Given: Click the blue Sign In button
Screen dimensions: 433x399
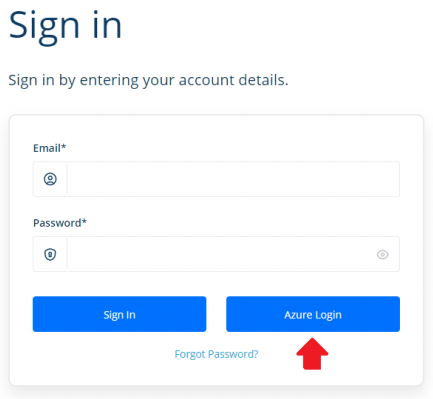Looking at the screenshot, I should tap(119, 314).
